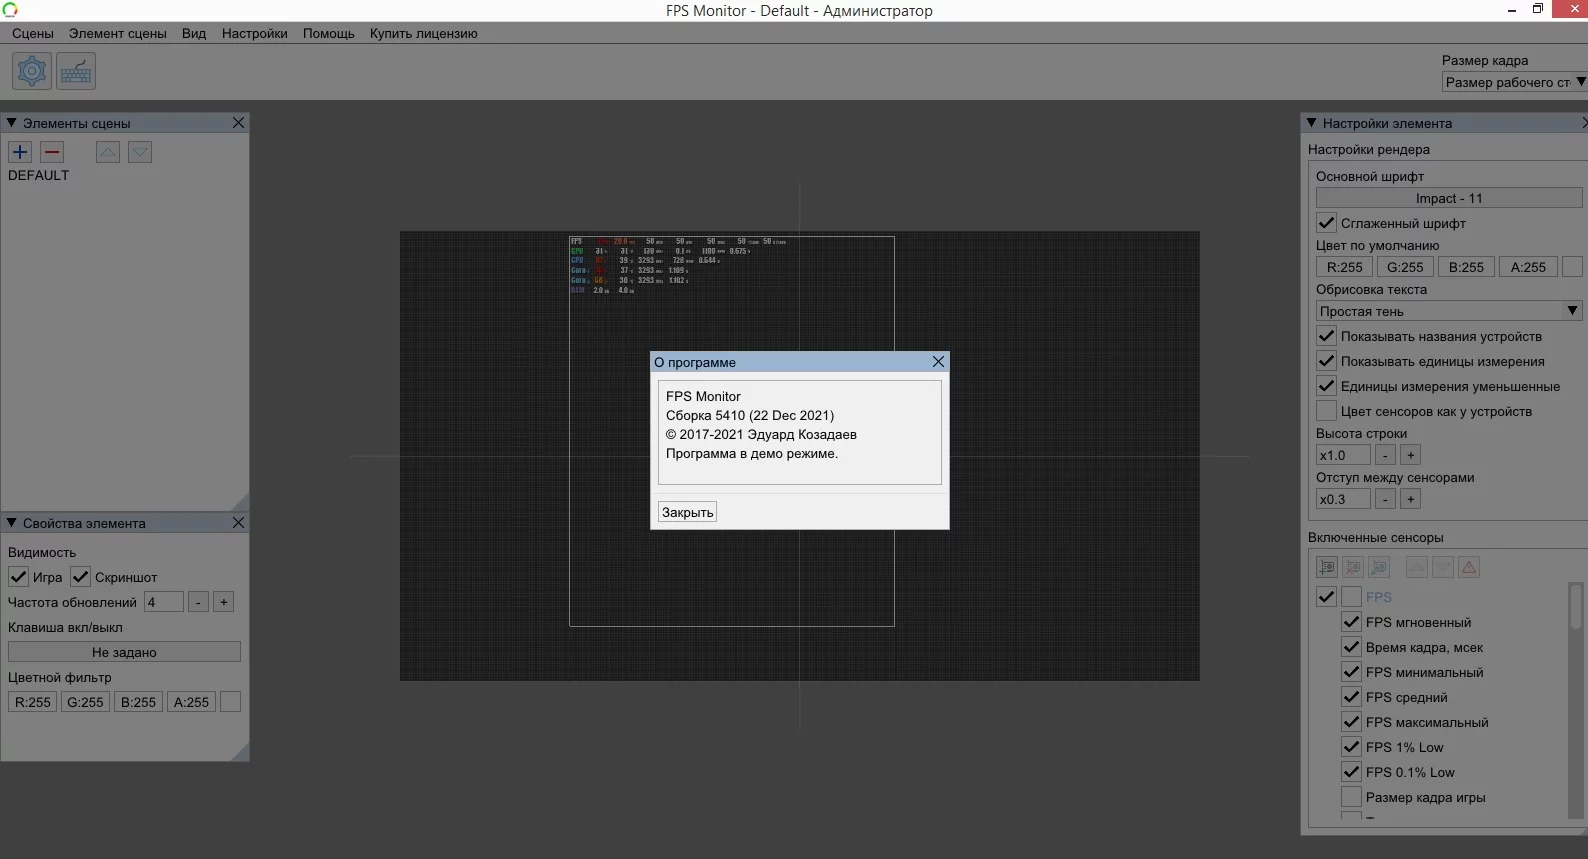Toggle the Скриншот visibility checkbox
1588x859 pixels.
point(80,577)
